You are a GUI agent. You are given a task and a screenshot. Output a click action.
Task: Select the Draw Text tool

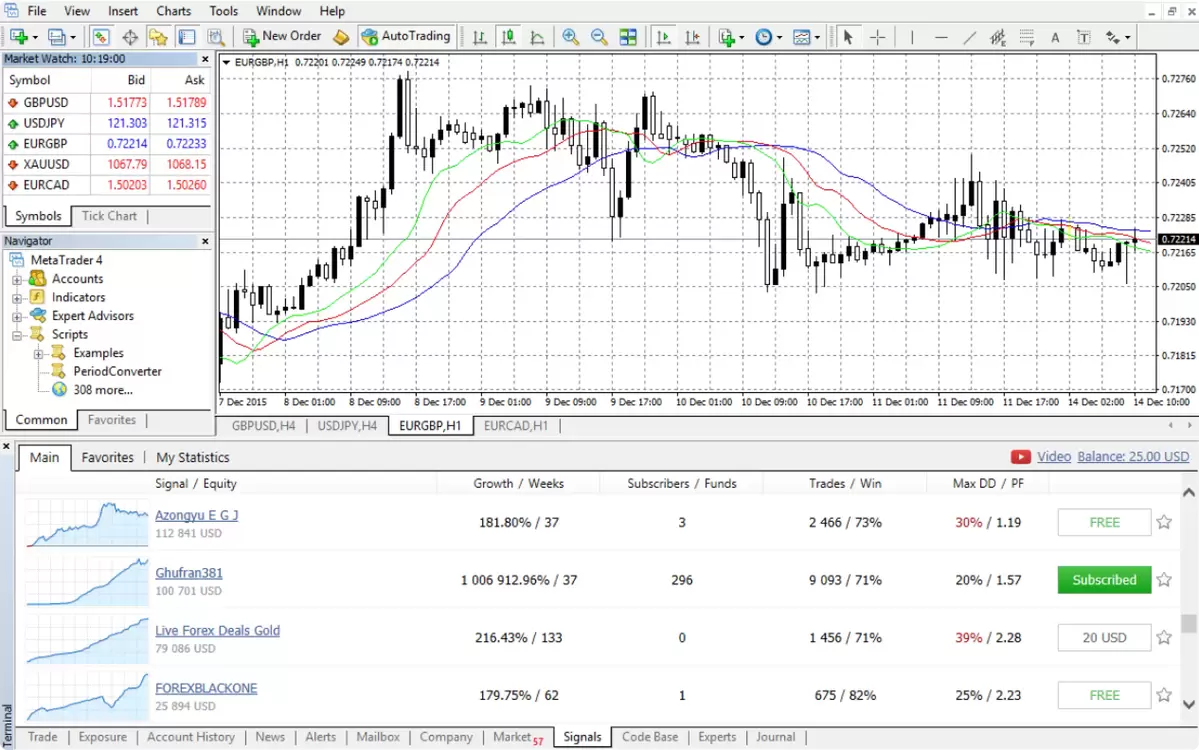pos(1055,37)
